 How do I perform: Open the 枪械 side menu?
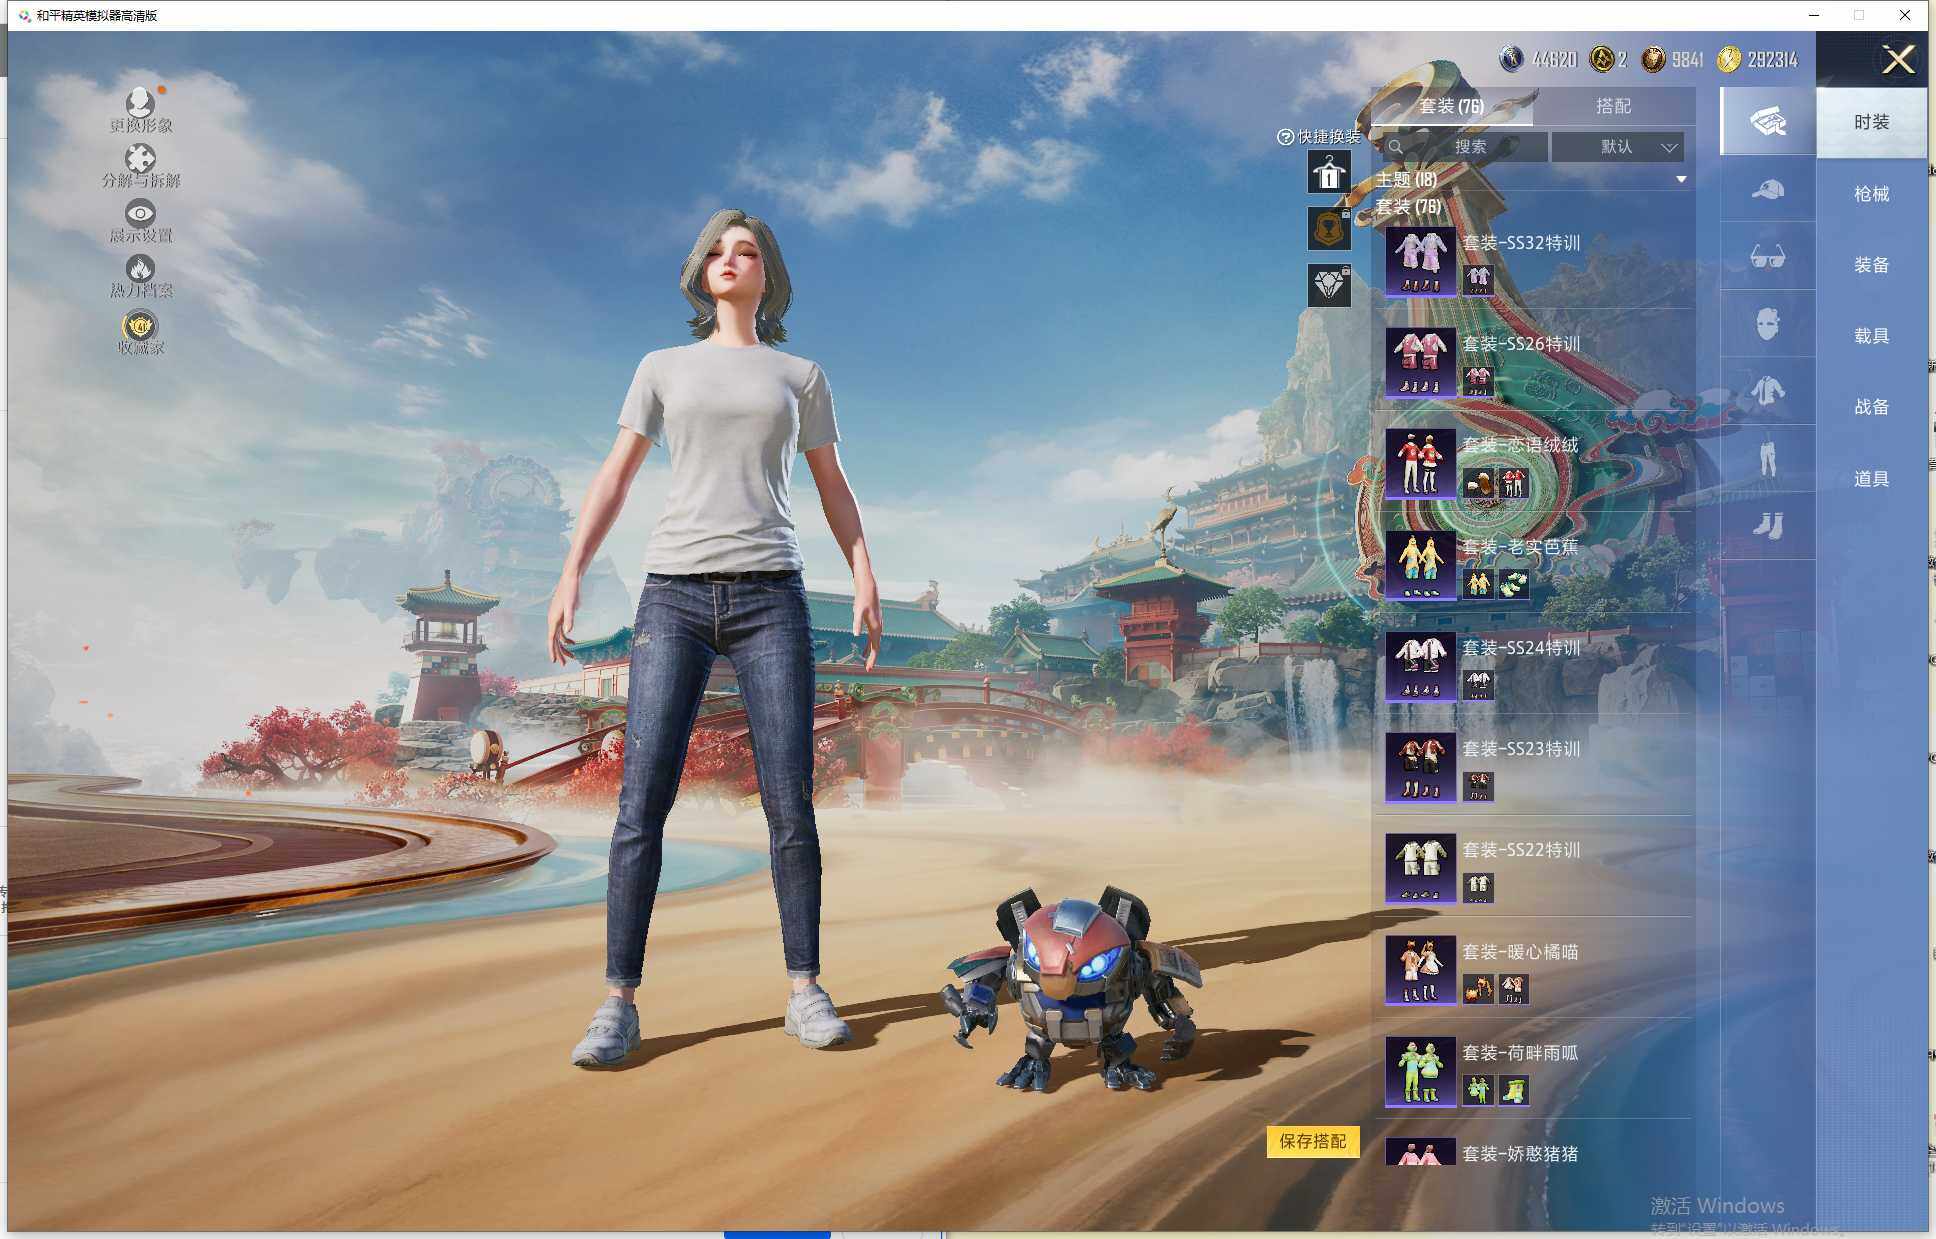click(x=1871, y=194)
